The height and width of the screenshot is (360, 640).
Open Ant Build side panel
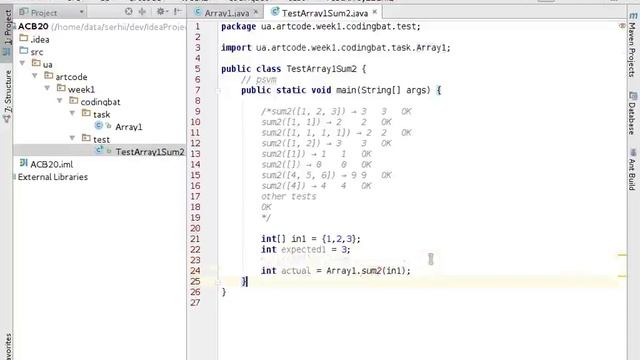[632, 169]
